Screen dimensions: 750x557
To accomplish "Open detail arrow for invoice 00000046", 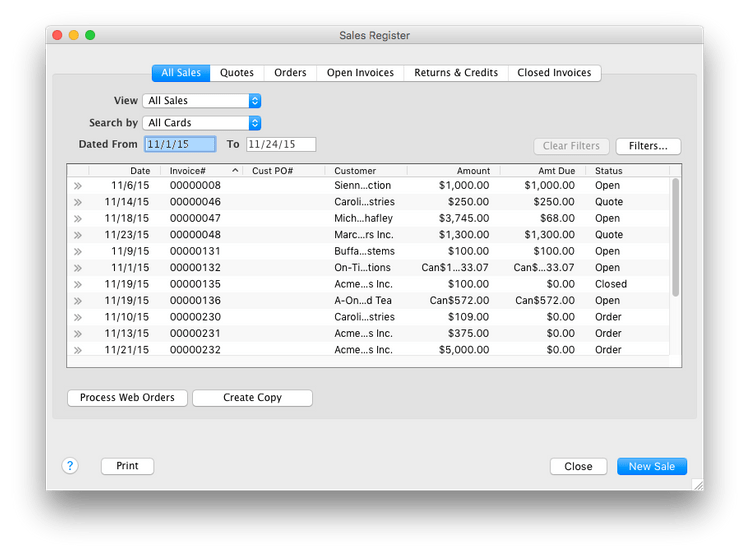I will tap(78, 202).
